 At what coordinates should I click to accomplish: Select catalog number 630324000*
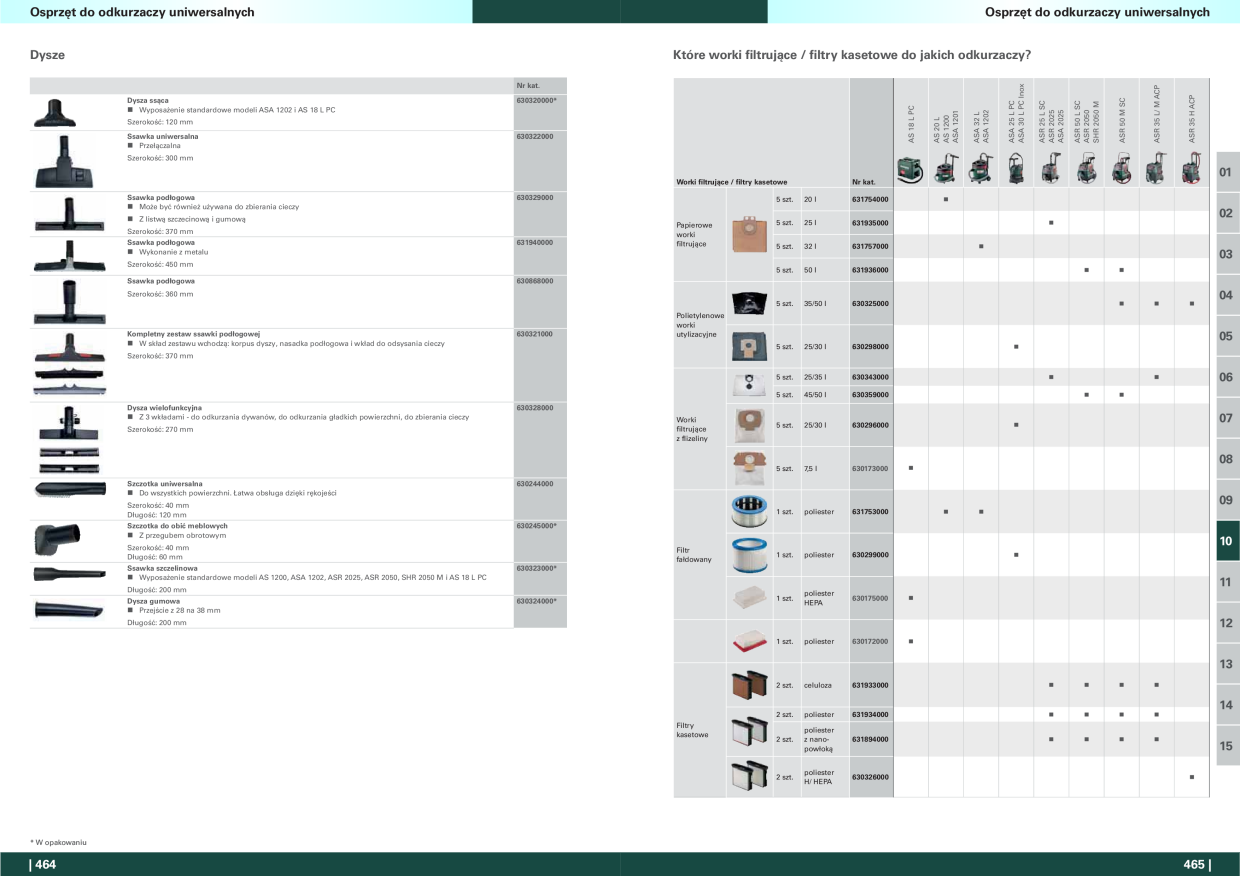click(x=537, y=602)
